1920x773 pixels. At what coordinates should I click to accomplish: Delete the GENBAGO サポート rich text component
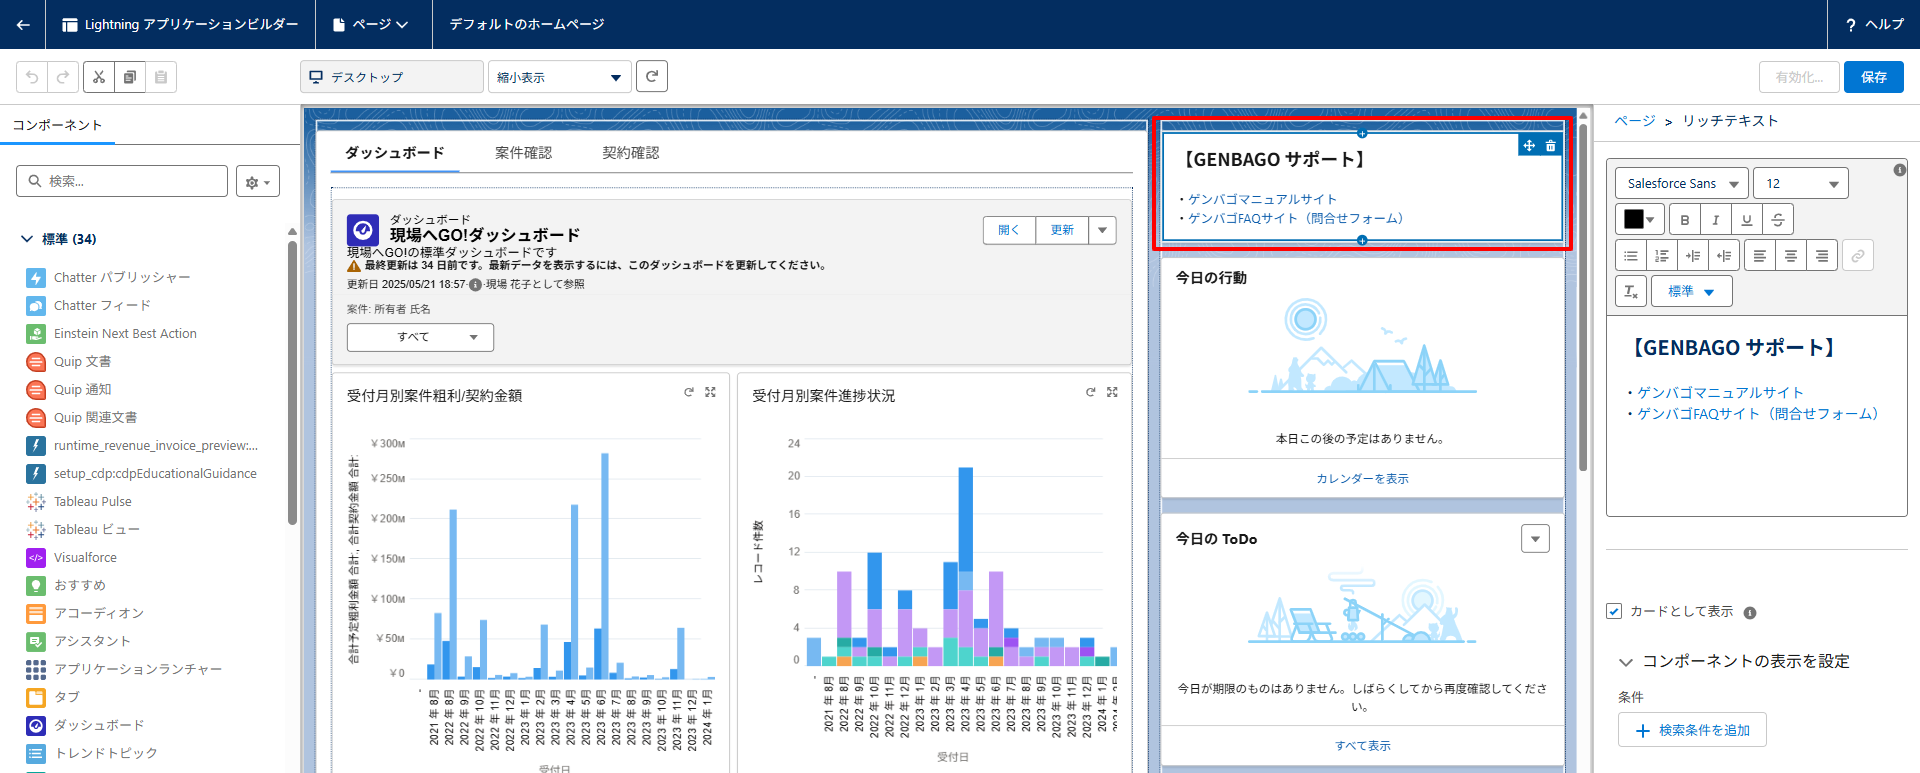1550,146
